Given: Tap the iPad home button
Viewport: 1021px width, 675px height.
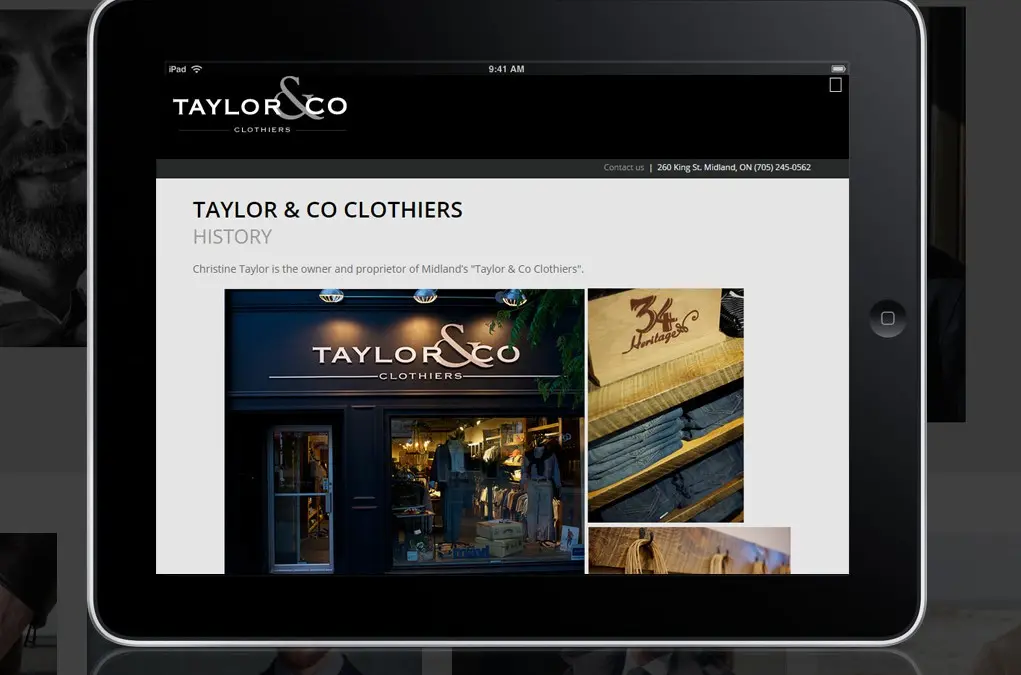Looking at the screenshot, I should pyautogui.click(x=888, y=318).
